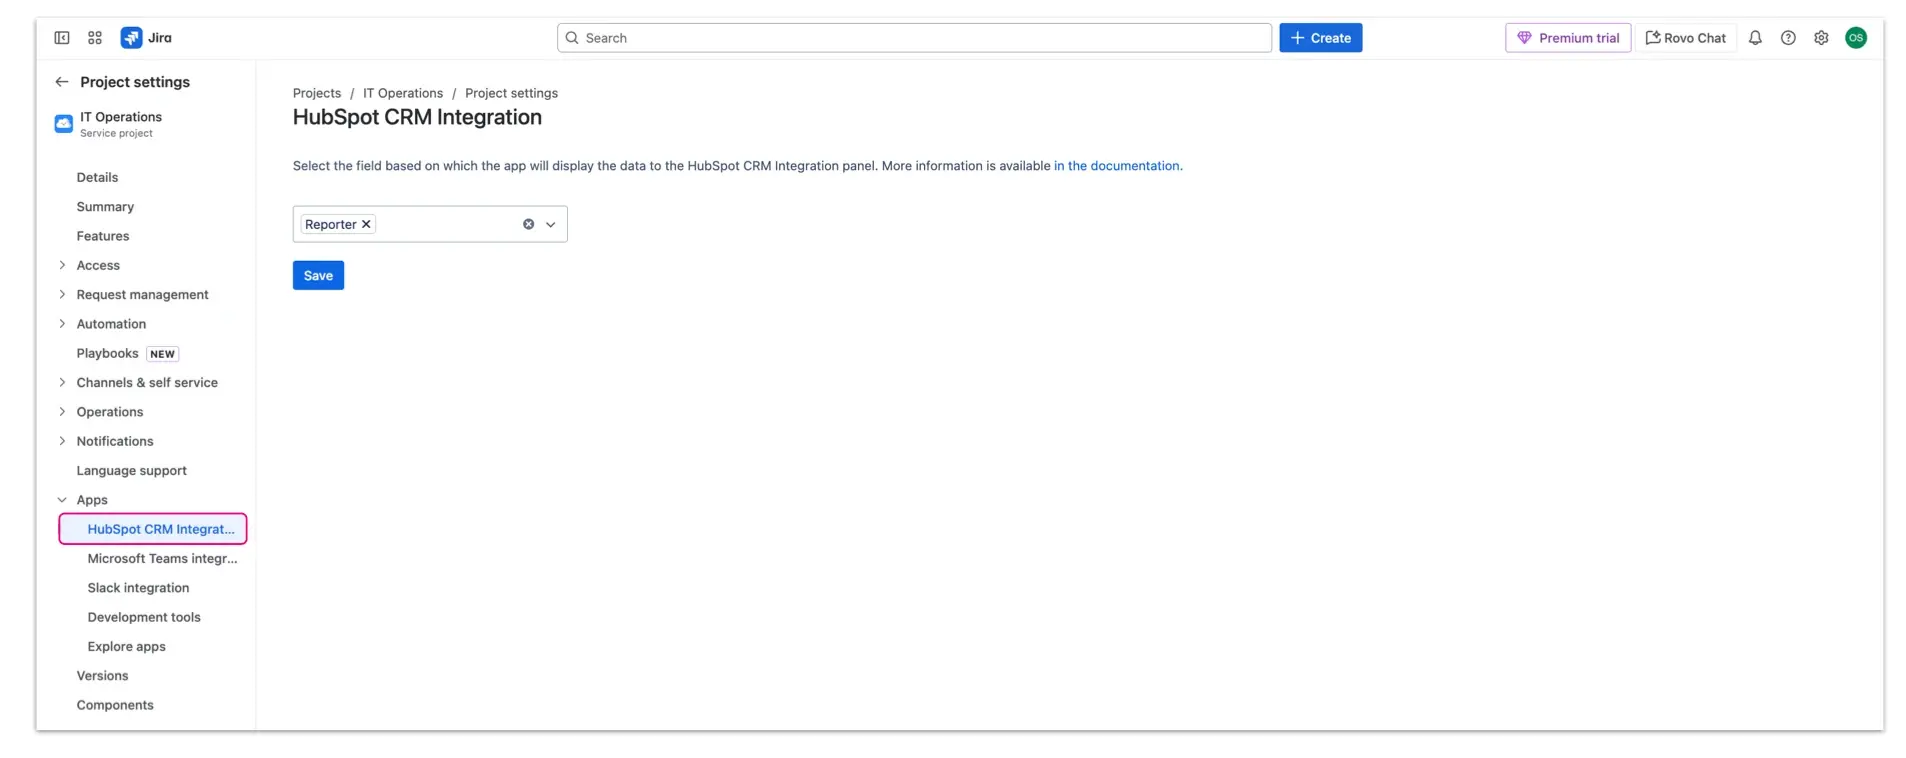The image size is (1906, 758).
Task: Select HubSpot CRM Integration in sidebar
Action: 153,529
